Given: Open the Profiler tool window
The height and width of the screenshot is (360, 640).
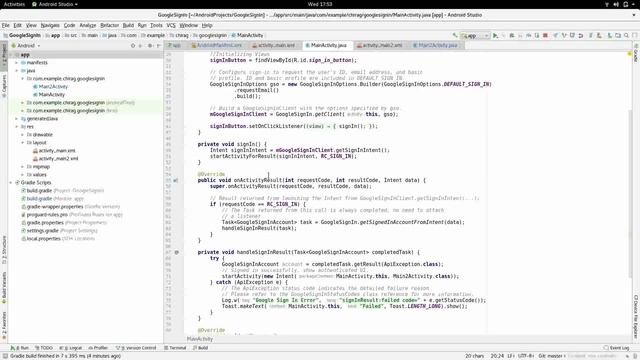Looking at the screenshot, I should (x=98, y=348).
